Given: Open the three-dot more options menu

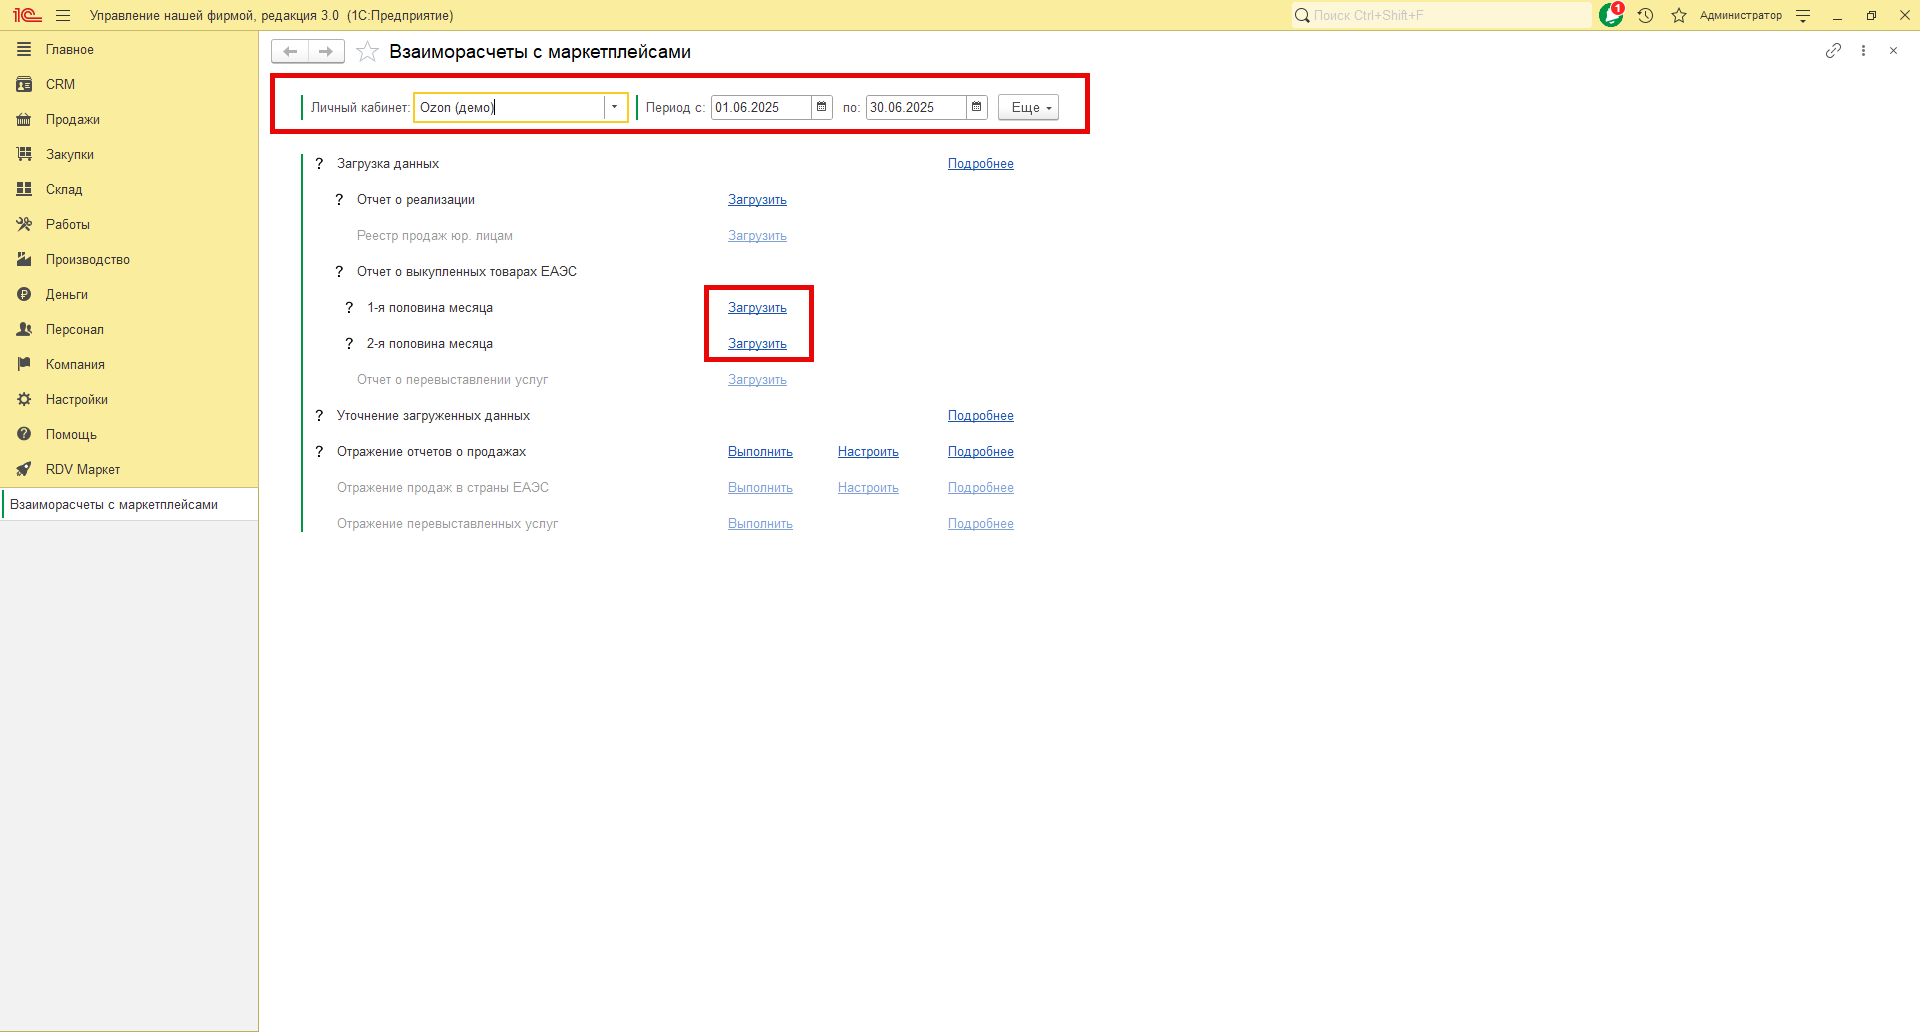Looking at the screenshot, I should pyautogui.click(x=1863, y=50).
